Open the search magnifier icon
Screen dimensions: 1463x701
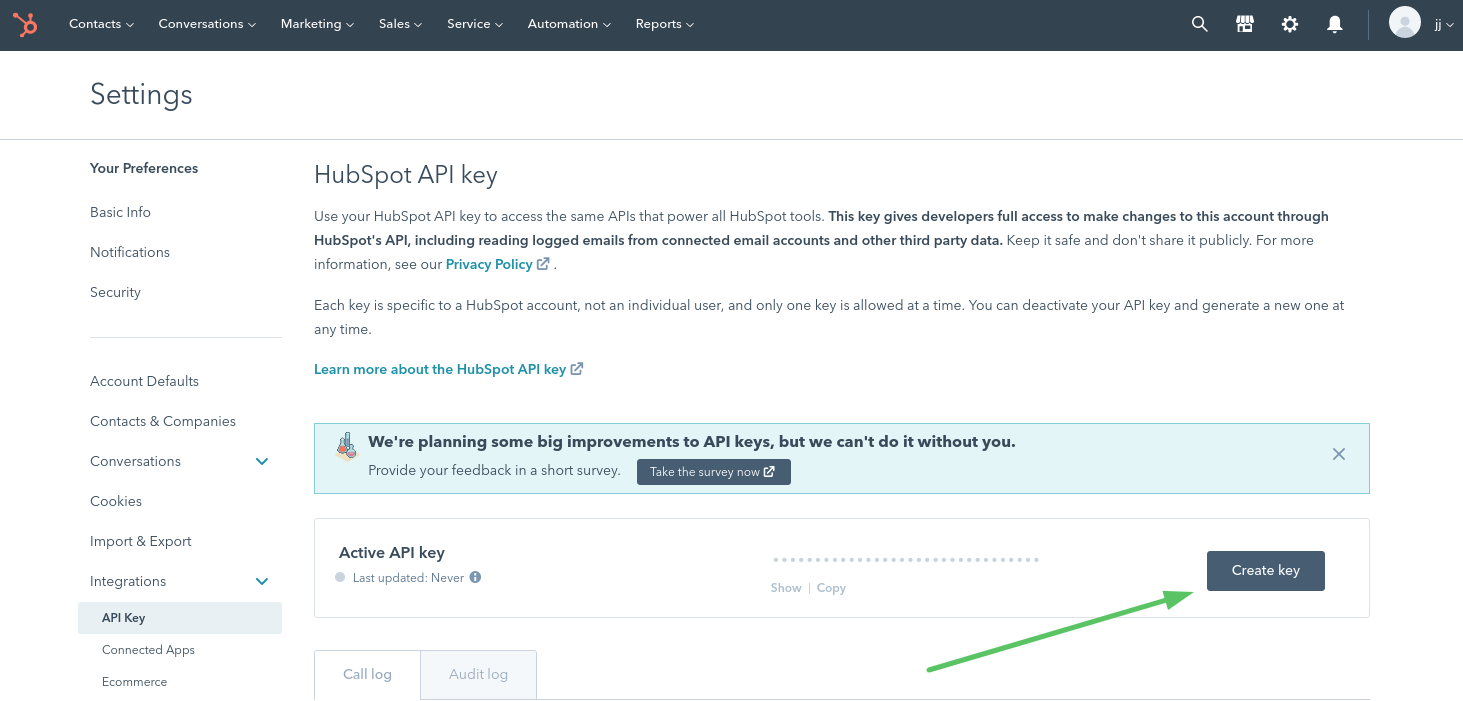(1200, 24)
